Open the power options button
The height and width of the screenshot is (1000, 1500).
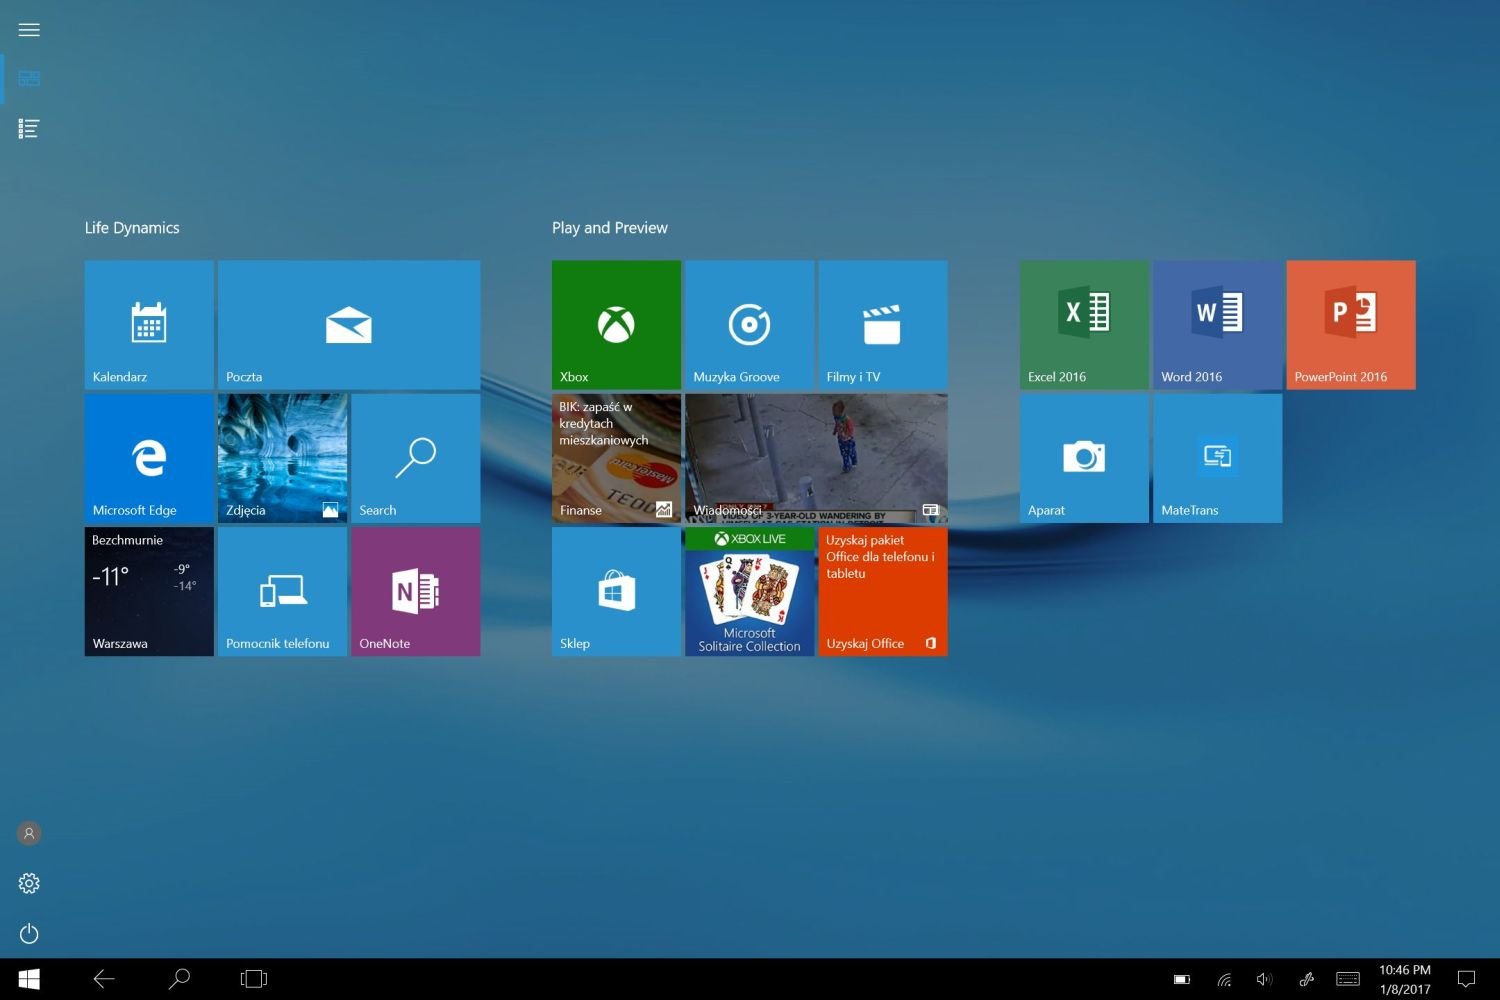point(29,933)
